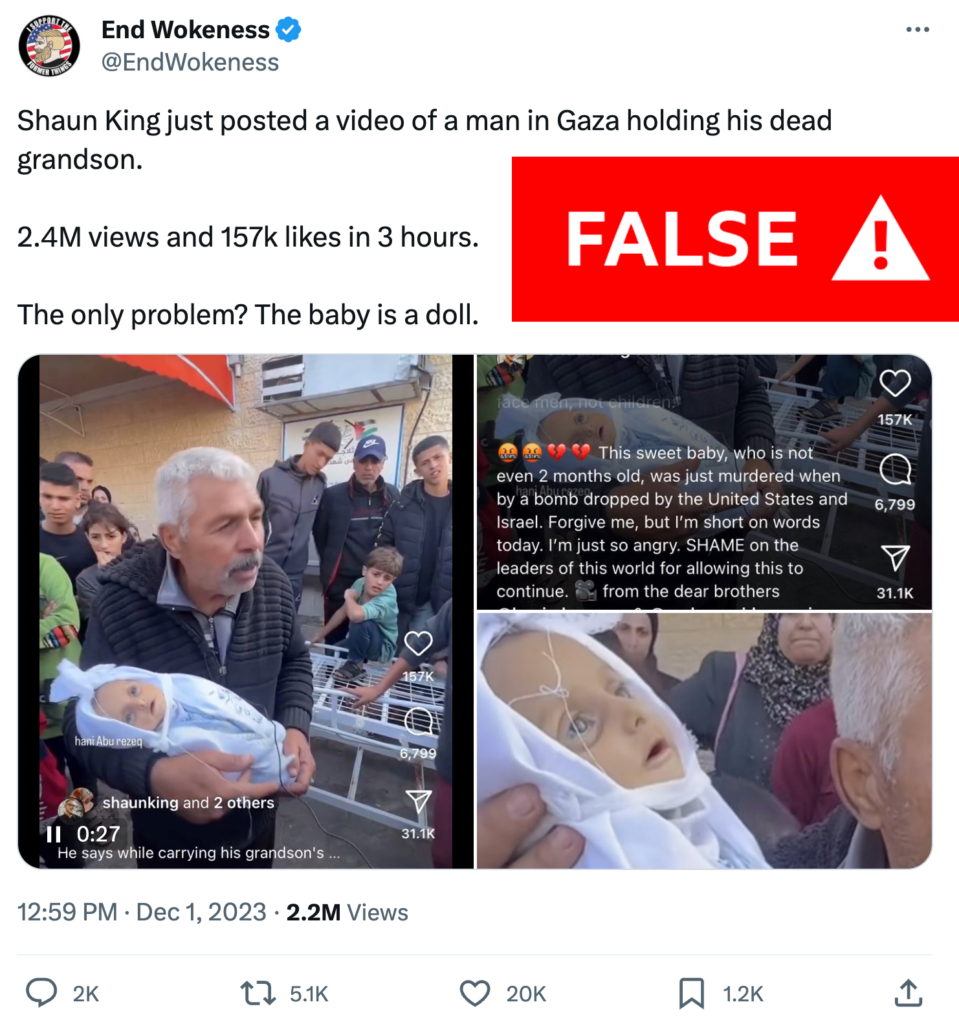The image size is (959, 1024).
Task: Click the share upload icon
Action: point(908,993)
